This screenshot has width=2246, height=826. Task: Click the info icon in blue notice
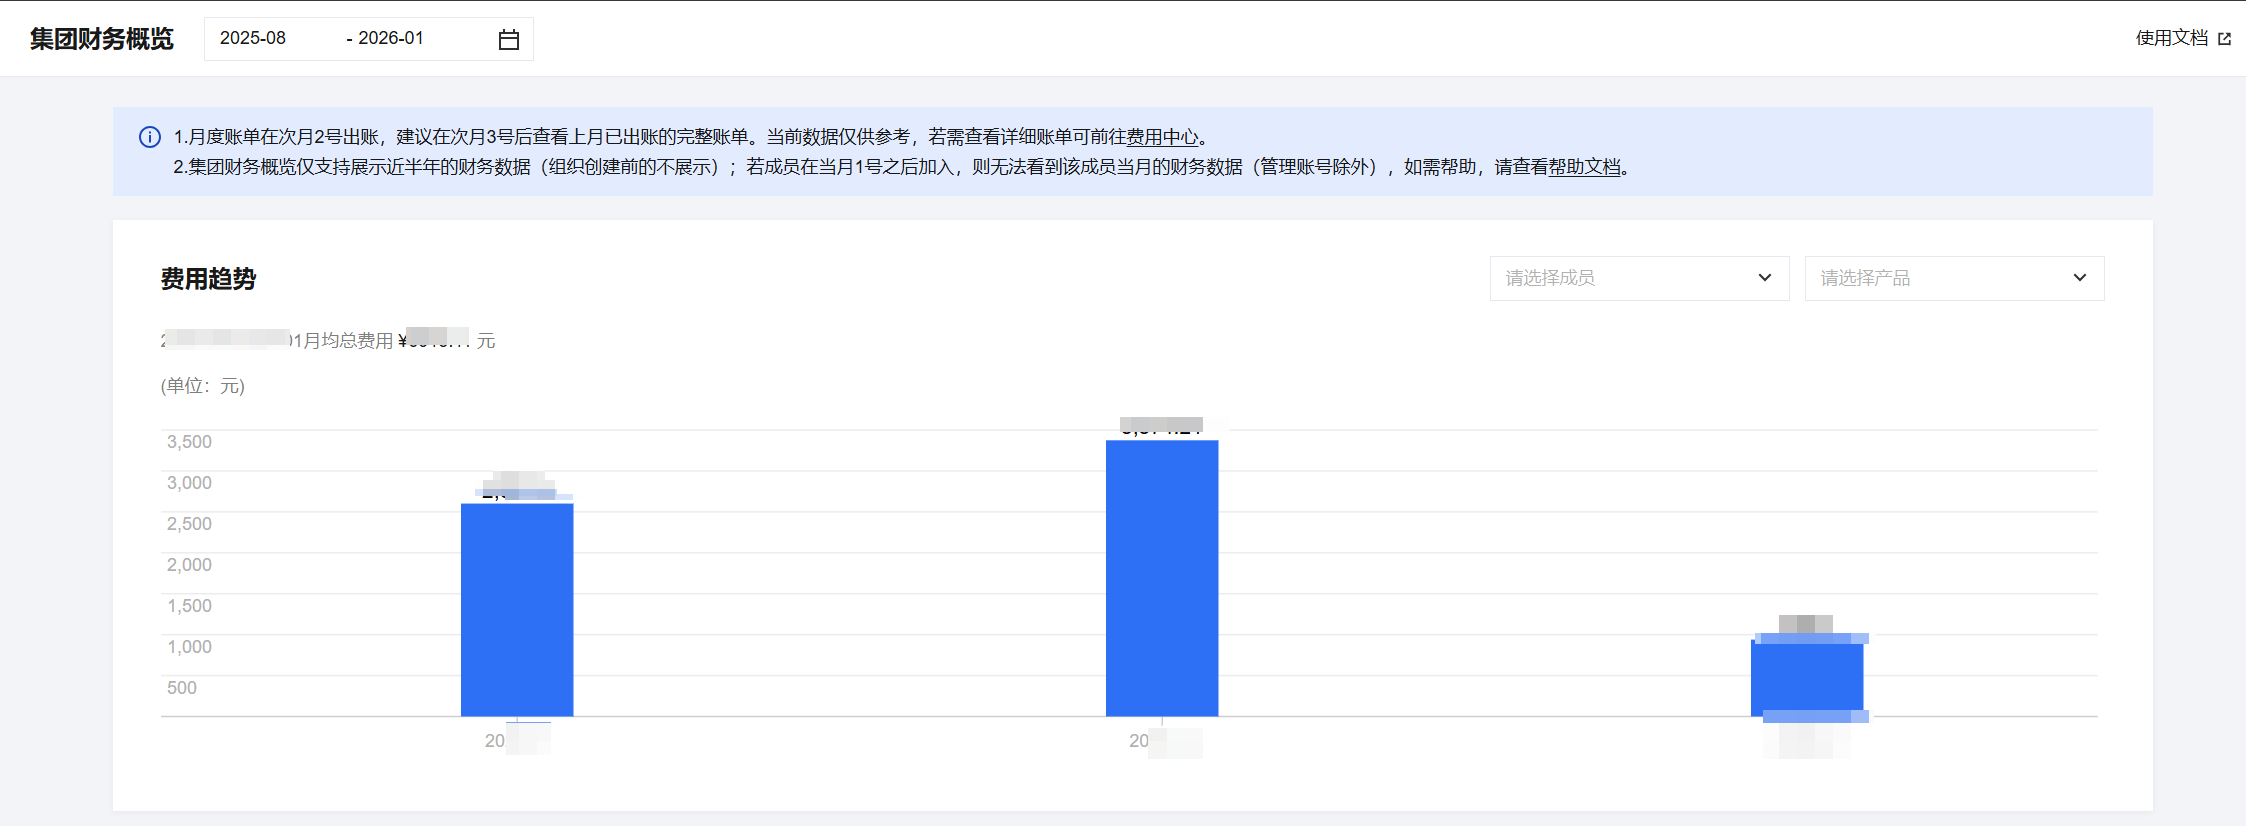point(150,137)
